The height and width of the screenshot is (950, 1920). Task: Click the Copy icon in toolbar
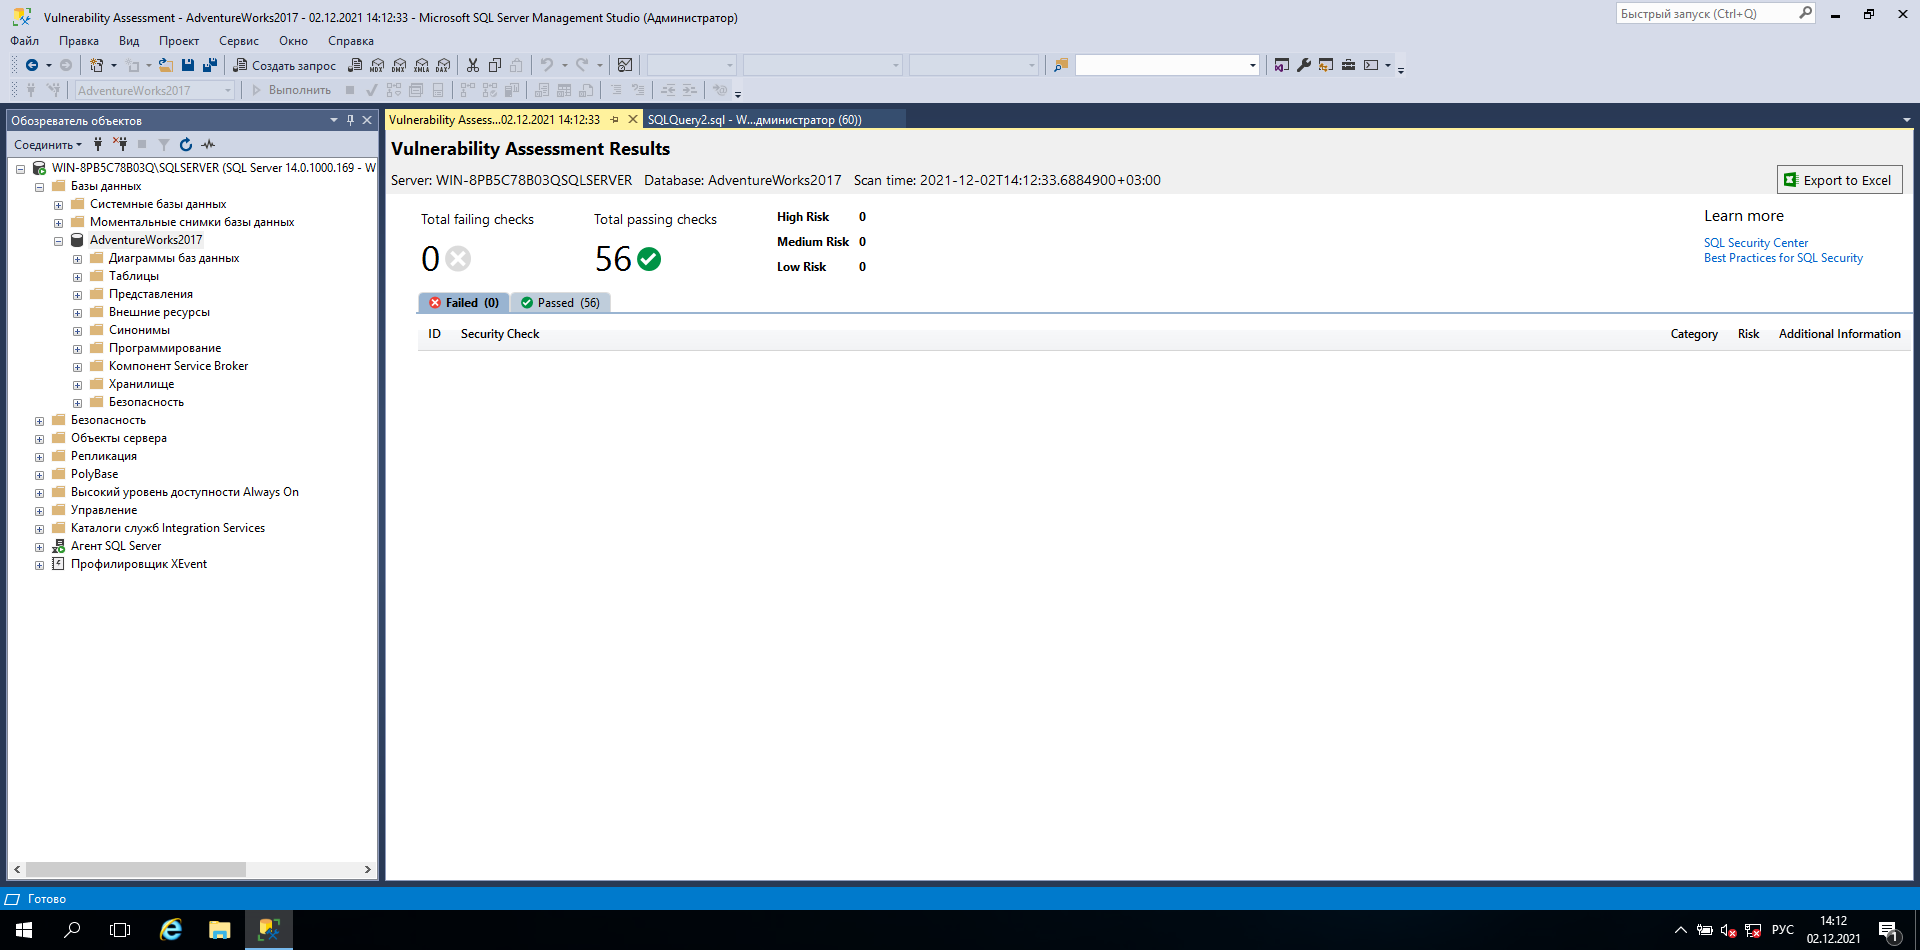tap(495, 65)
